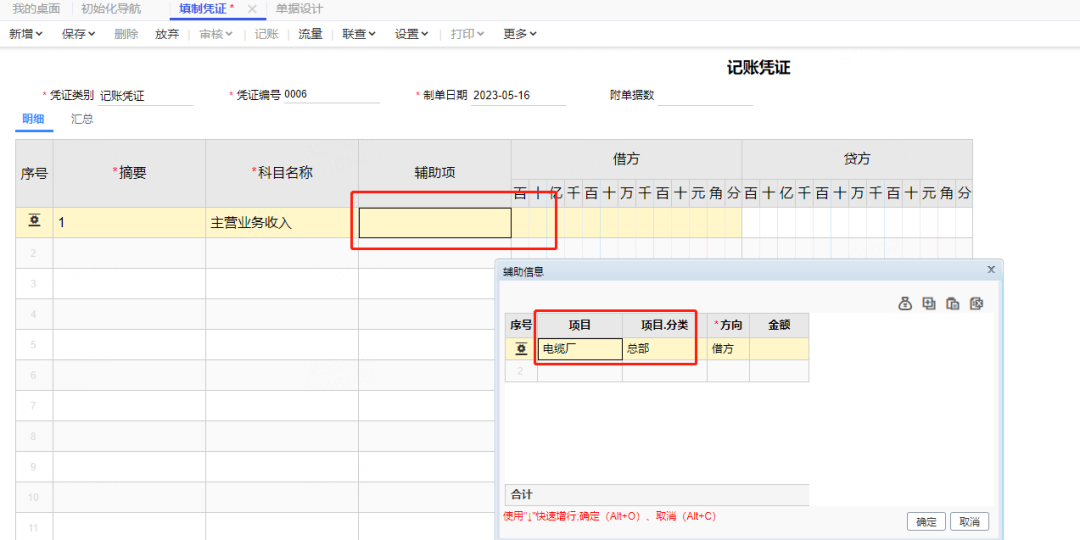Click row 1 action icon in 辅助信息 table
1080x540 pixels.
520,349
